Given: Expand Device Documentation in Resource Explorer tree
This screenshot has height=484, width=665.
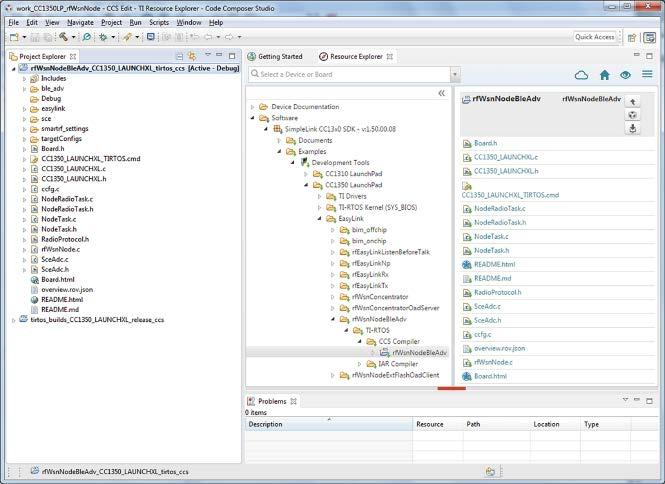Looking at the screenshot, I should pos(253,107).
